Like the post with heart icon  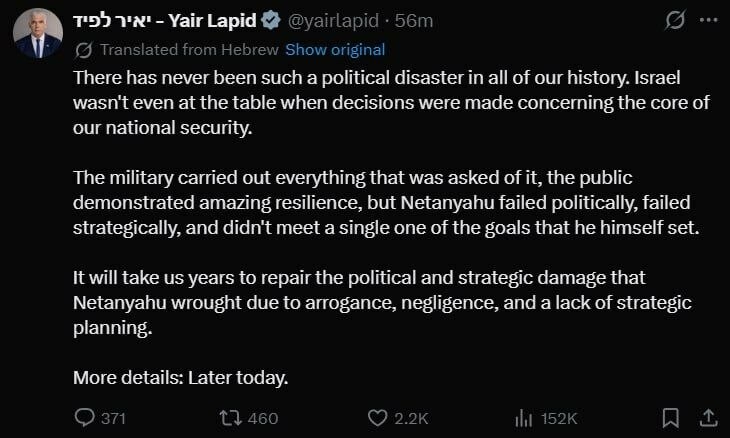coord(377,417)
